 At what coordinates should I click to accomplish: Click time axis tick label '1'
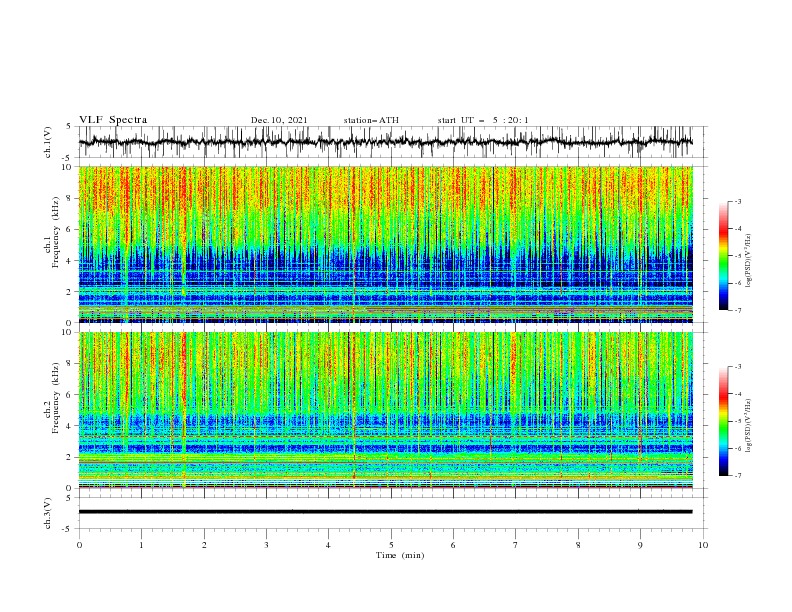tap(141, 545)
